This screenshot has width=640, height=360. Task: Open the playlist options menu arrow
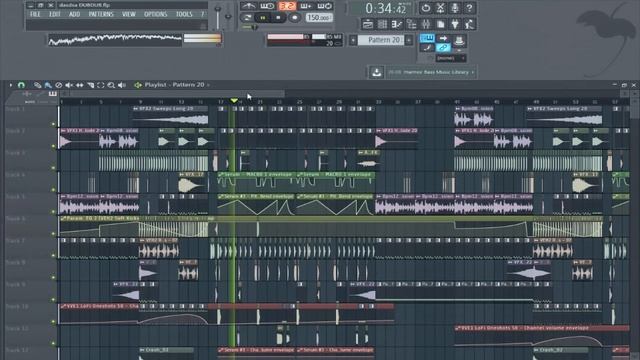coord(11,85)
